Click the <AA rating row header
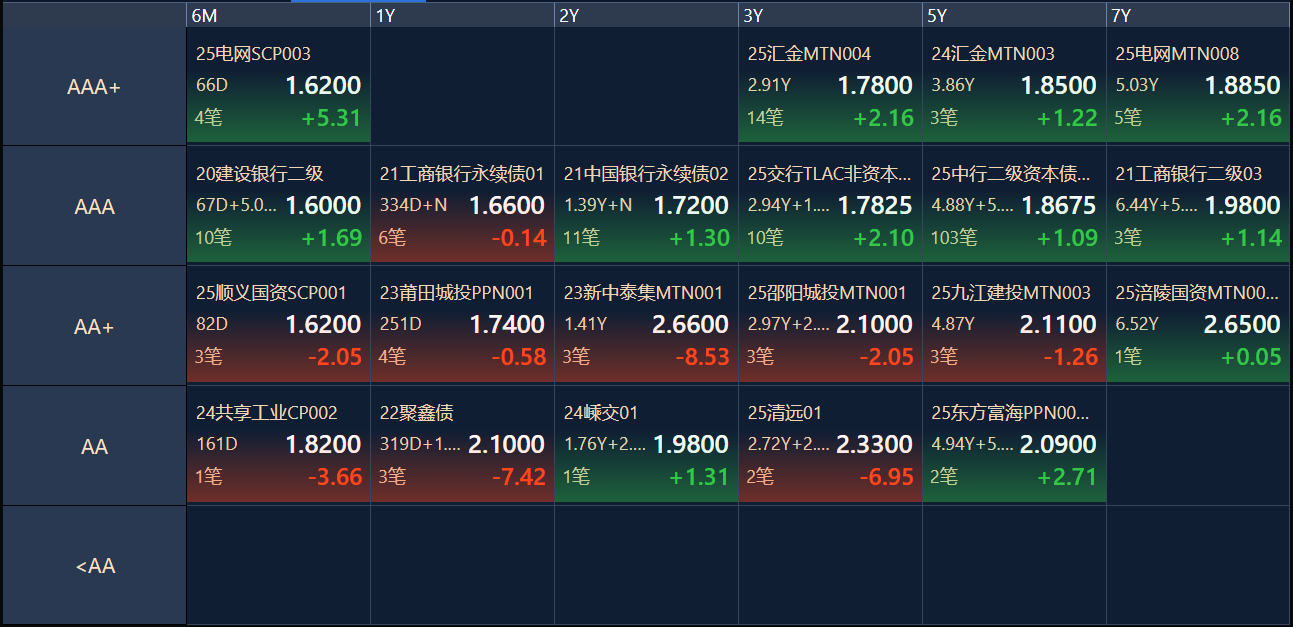 (x=94, y=566)
